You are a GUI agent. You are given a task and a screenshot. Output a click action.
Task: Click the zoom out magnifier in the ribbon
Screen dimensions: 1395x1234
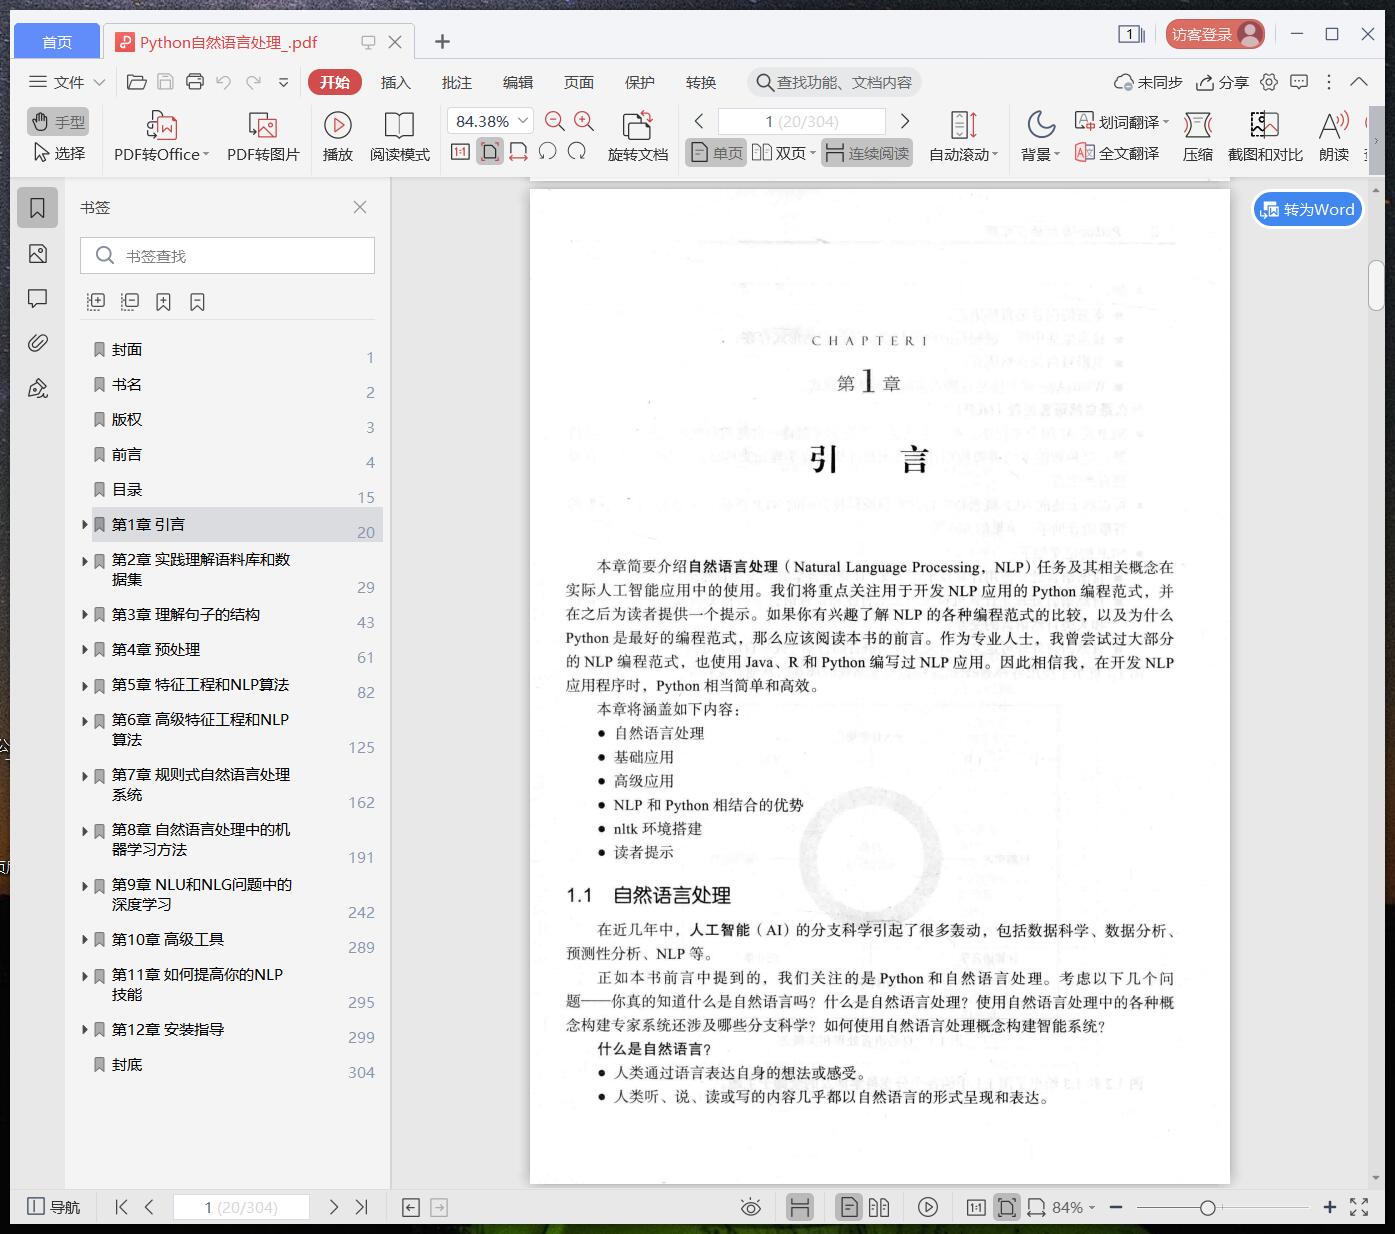[x=555, y=121]
